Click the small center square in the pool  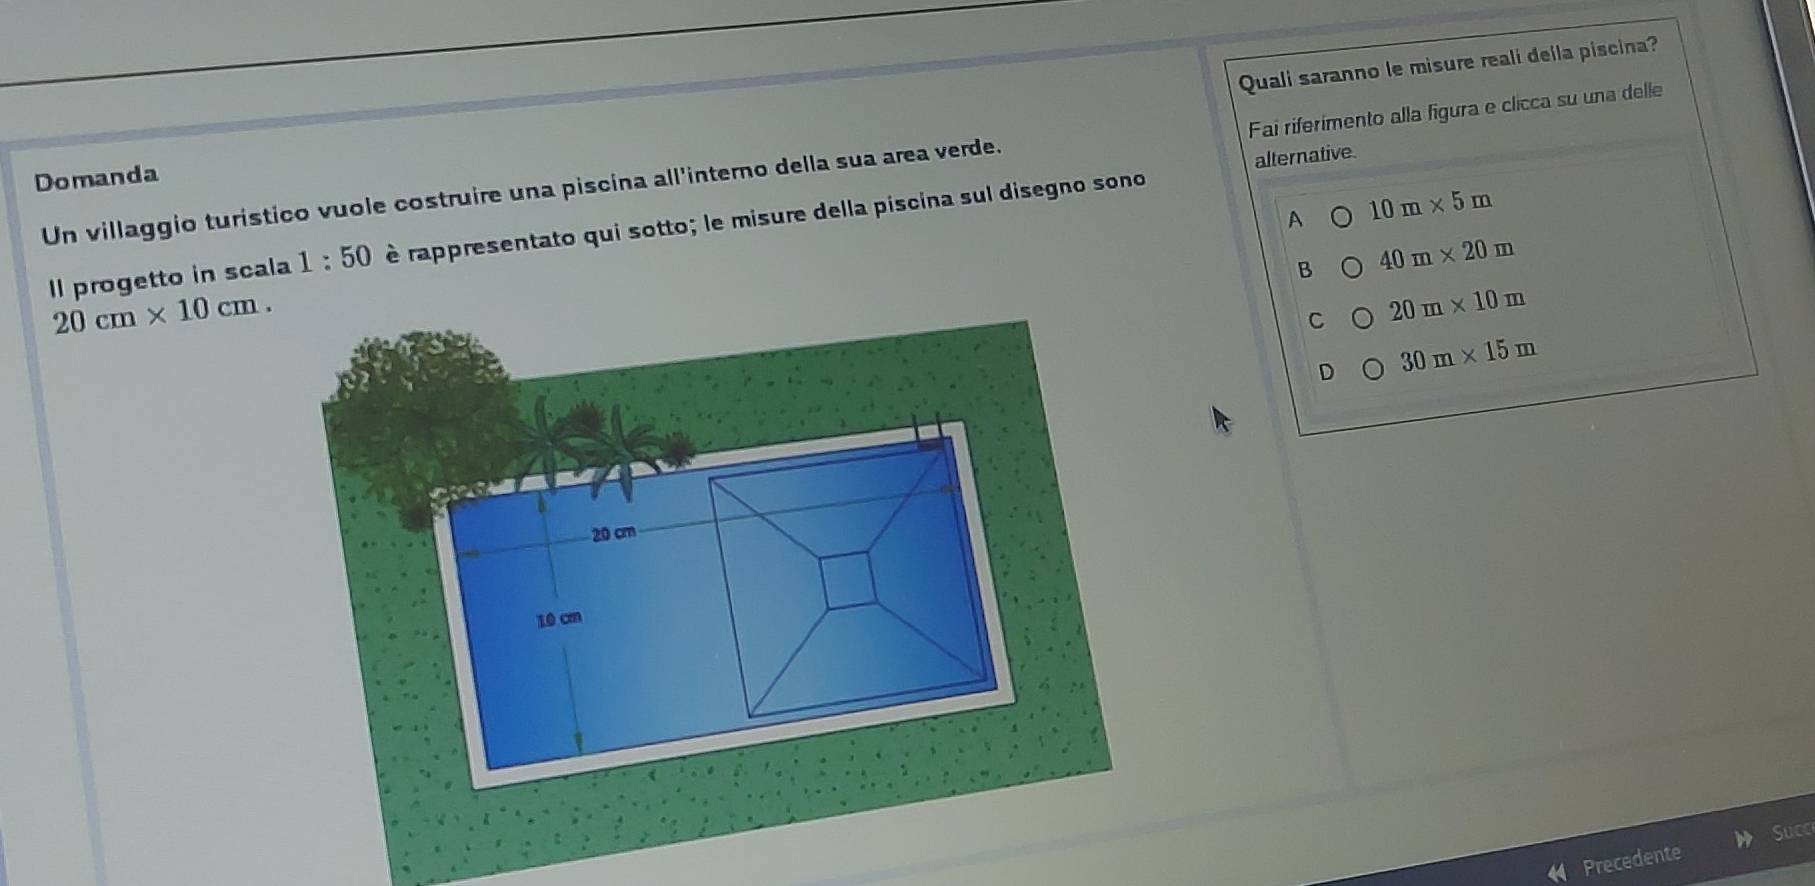point(849,580)
